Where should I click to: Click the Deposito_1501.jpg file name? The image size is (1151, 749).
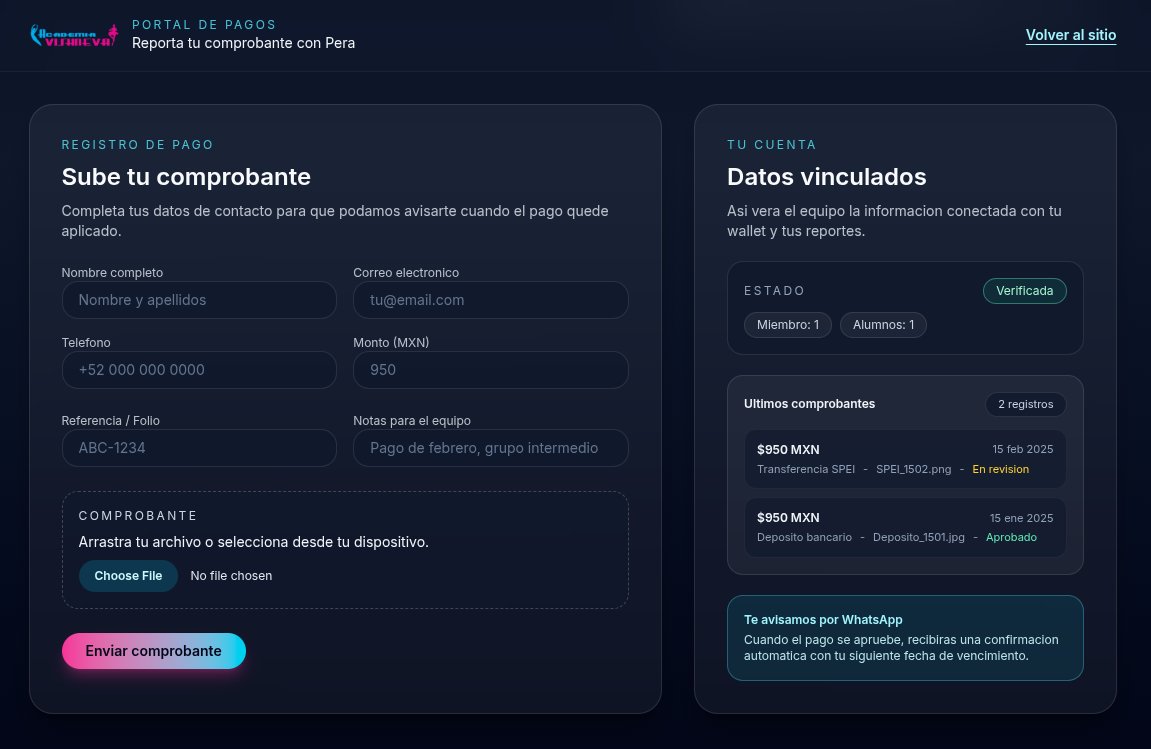[x=918, y=538]
